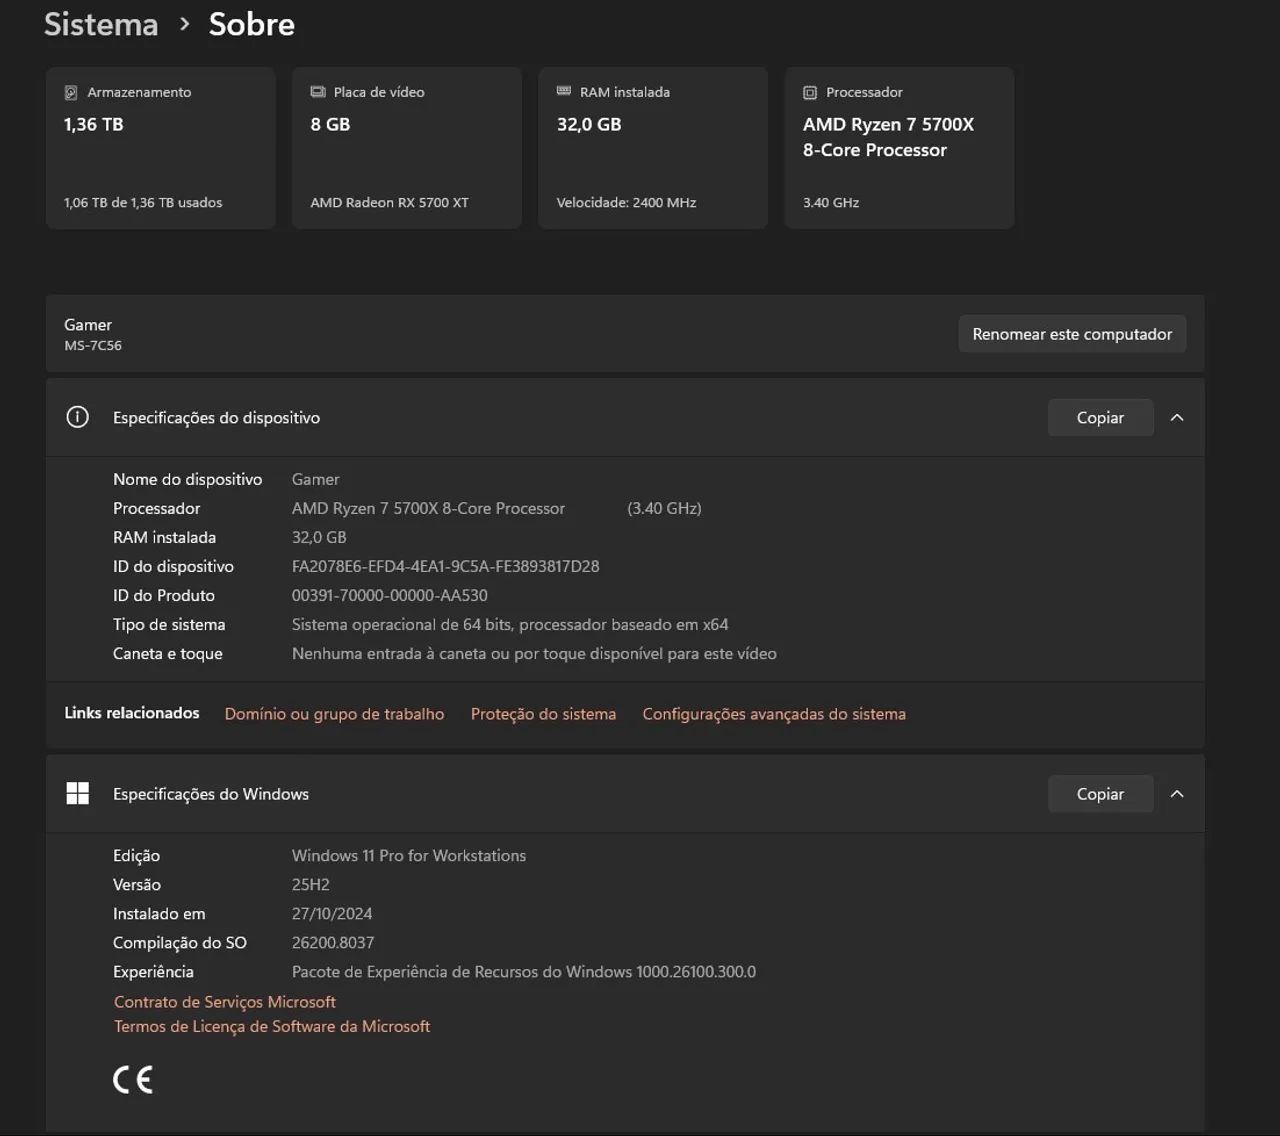Click the Instalado em label
This screenshot has width=1280, height=1136.
point(159,913)
